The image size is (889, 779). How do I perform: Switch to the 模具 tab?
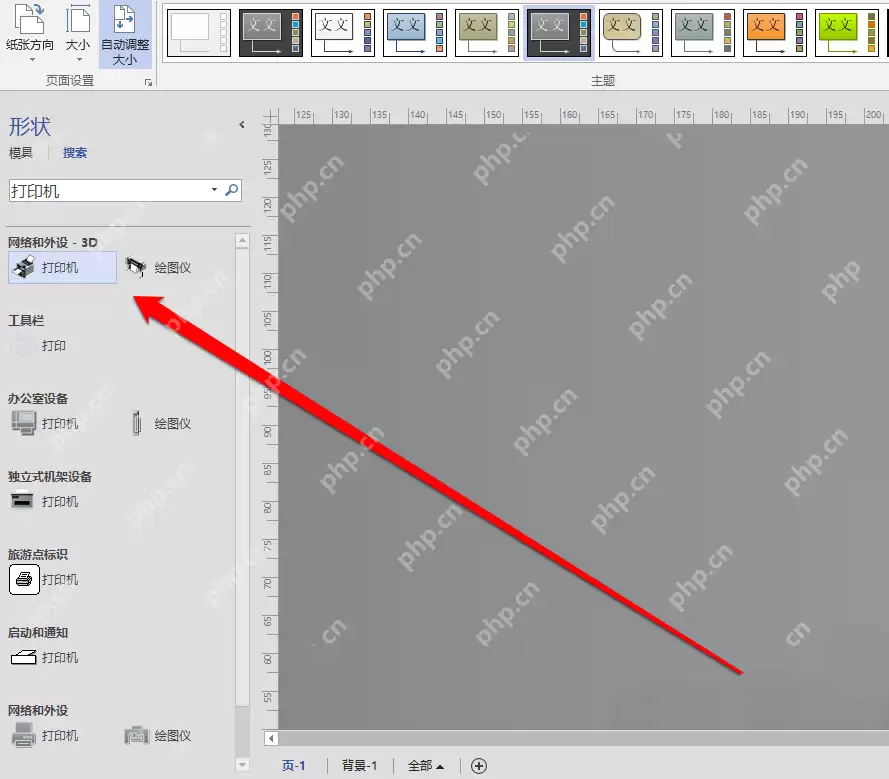tap(23, 152)
